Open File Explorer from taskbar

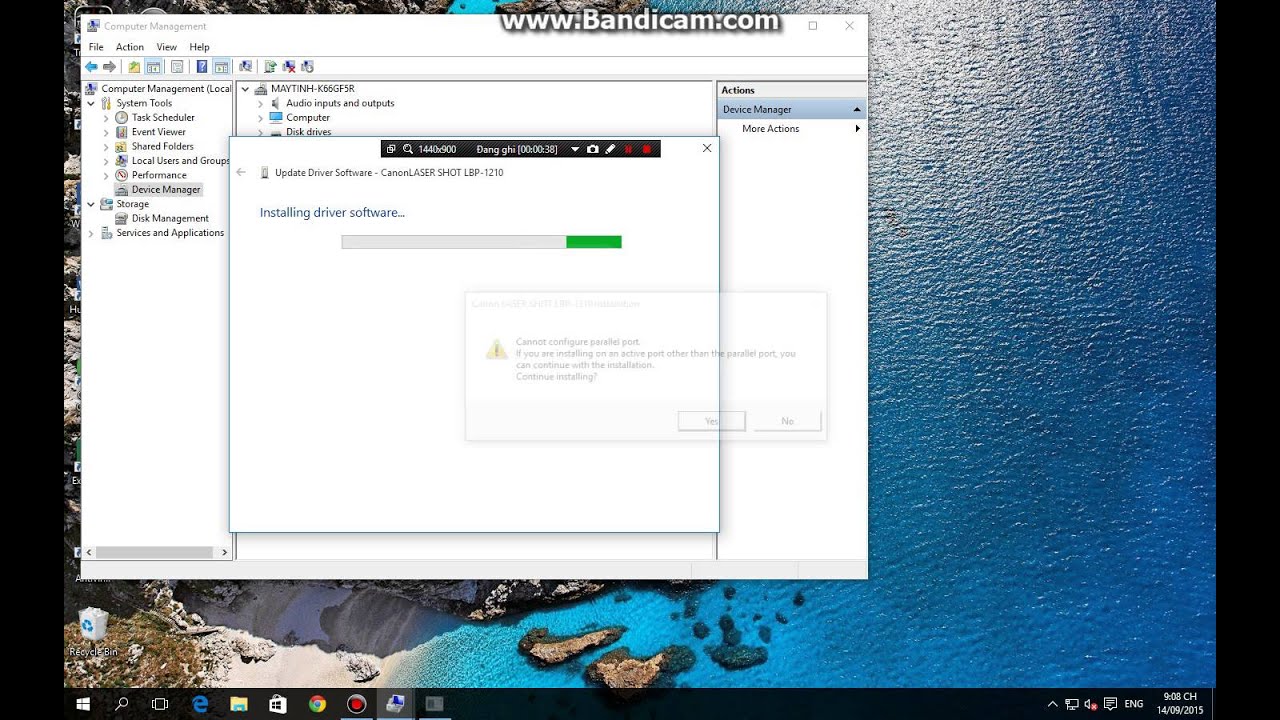239,704
